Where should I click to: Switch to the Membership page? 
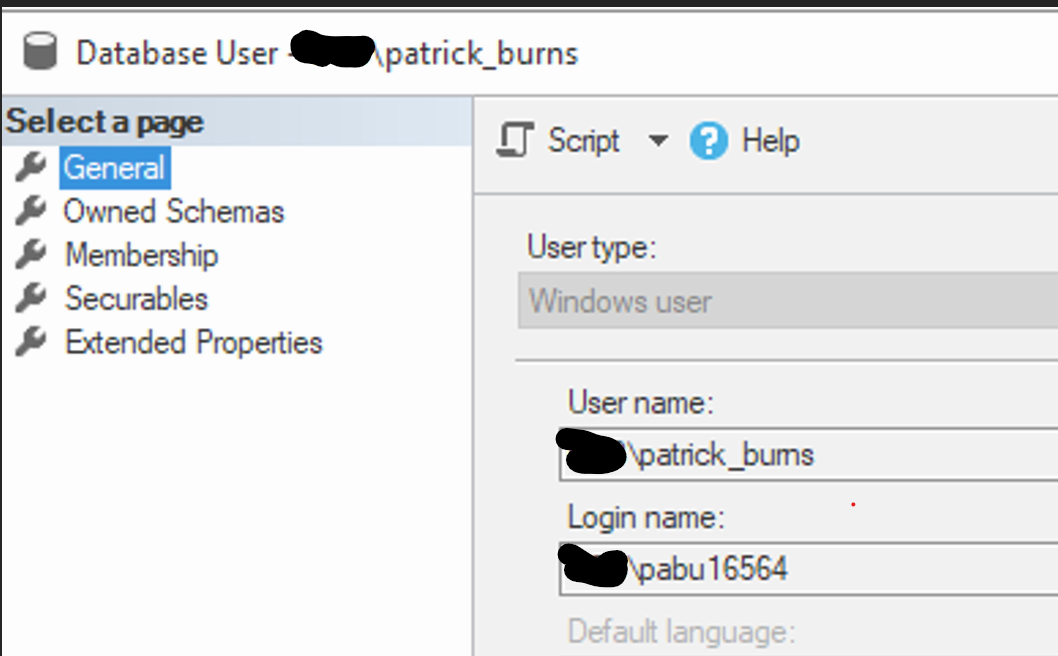pos(141,255)
